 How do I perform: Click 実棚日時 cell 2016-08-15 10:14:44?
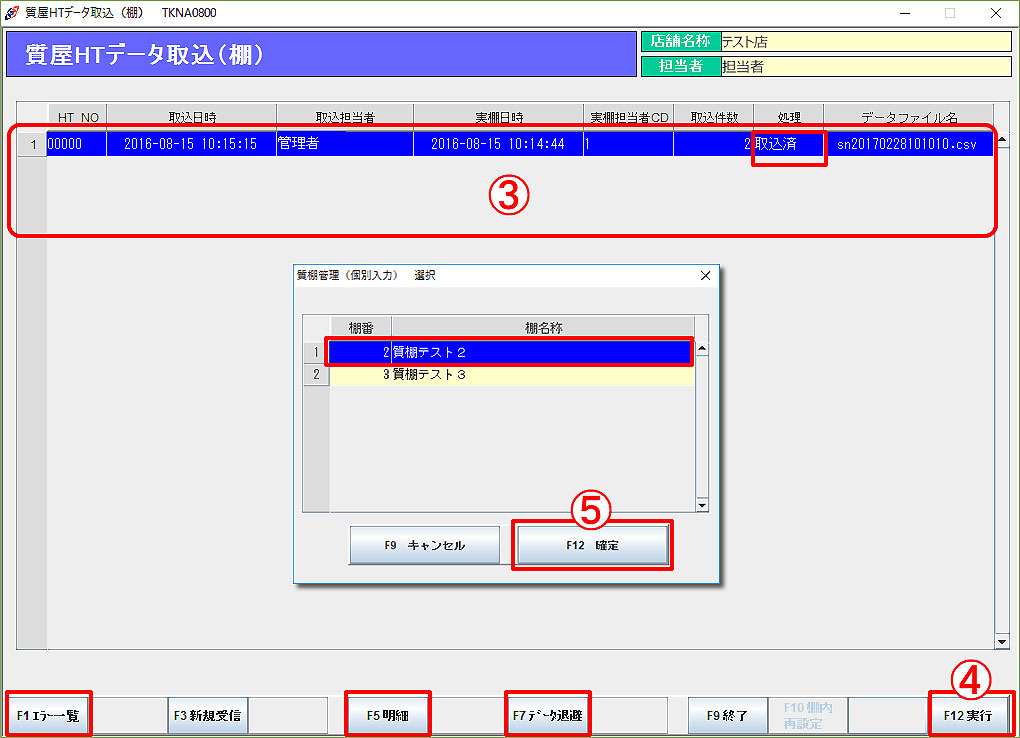498,144
